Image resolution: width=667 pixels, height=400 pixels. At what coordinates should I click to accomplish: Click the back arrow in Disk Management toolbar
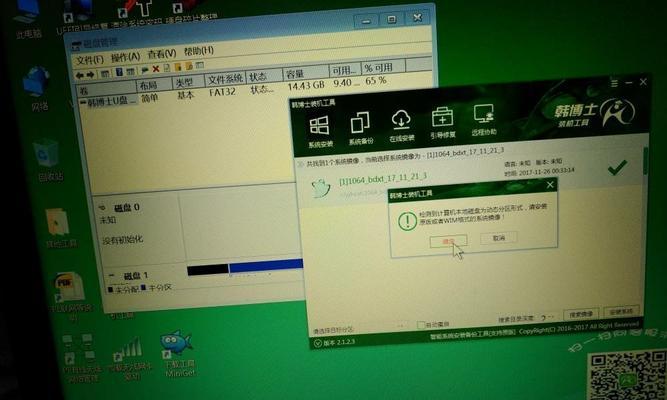click(x=80, y=75)
